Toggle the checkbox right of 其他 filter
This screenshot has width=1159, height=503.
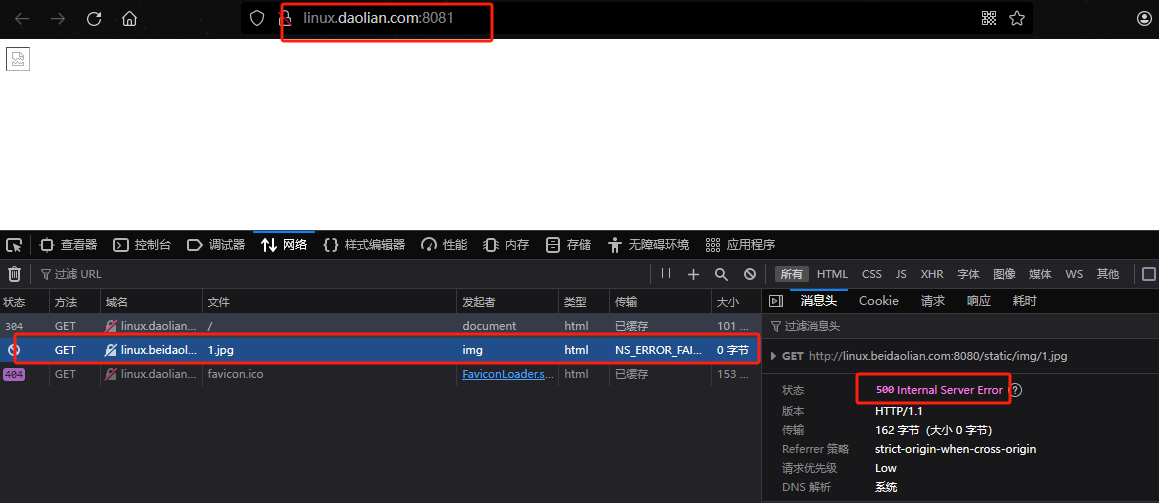(x=1149, y=274)
